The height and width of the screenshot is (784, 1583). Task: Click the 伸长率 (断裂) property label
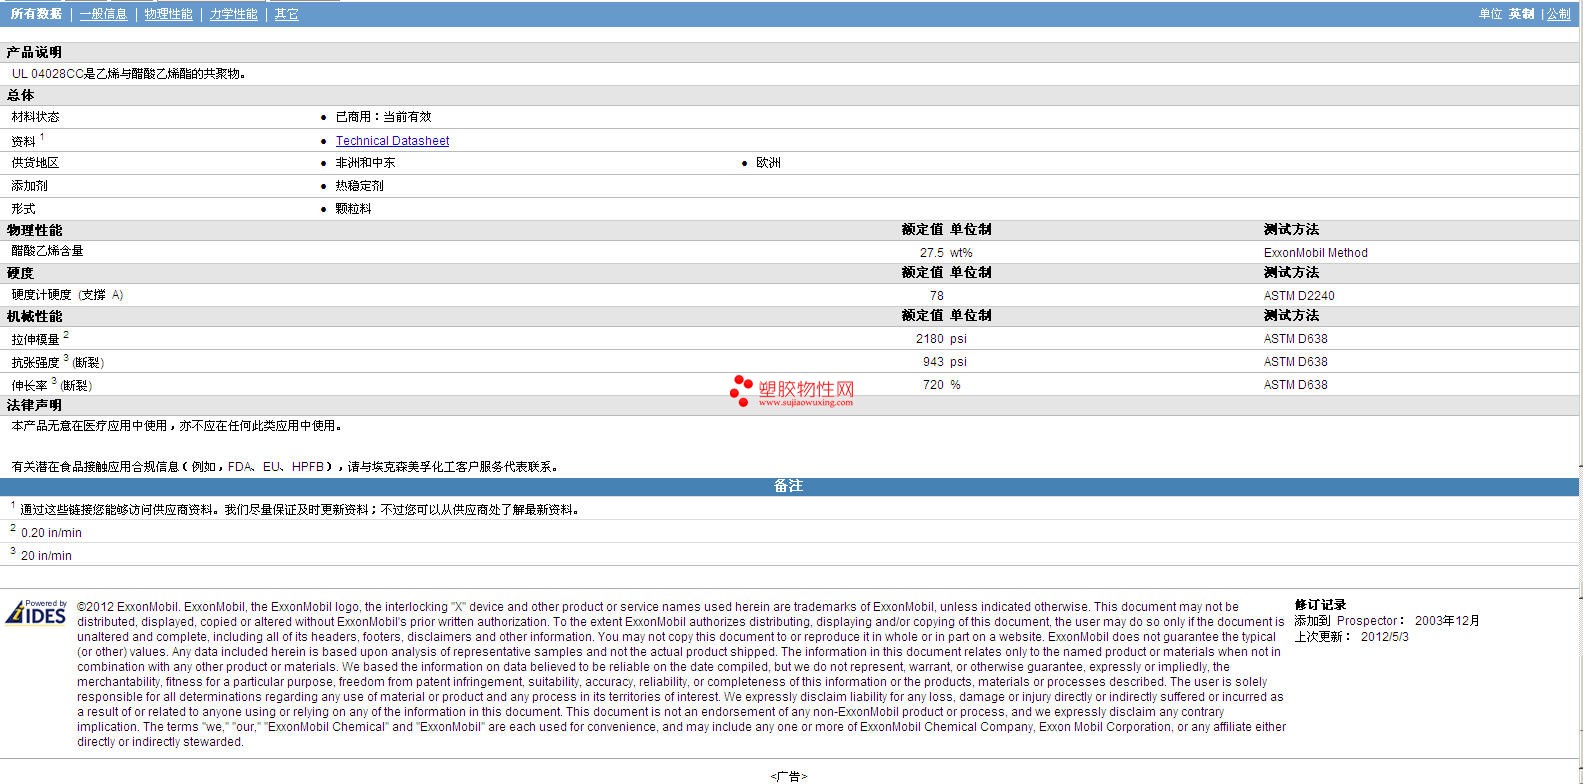tap(51, 385)
